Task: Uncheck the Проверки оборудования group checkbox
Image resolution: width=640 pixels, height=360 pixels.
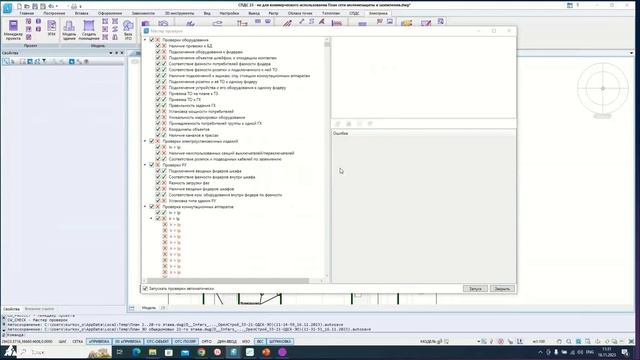Action: [x=151, y=40]
